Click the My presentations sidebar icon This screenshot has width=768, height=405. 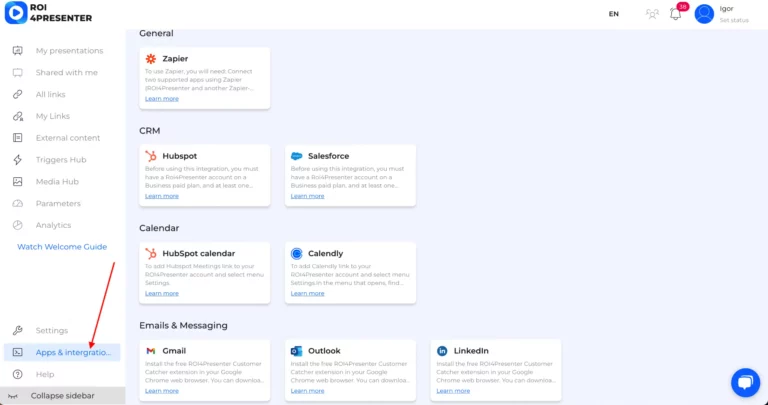[x=18, y=50]
